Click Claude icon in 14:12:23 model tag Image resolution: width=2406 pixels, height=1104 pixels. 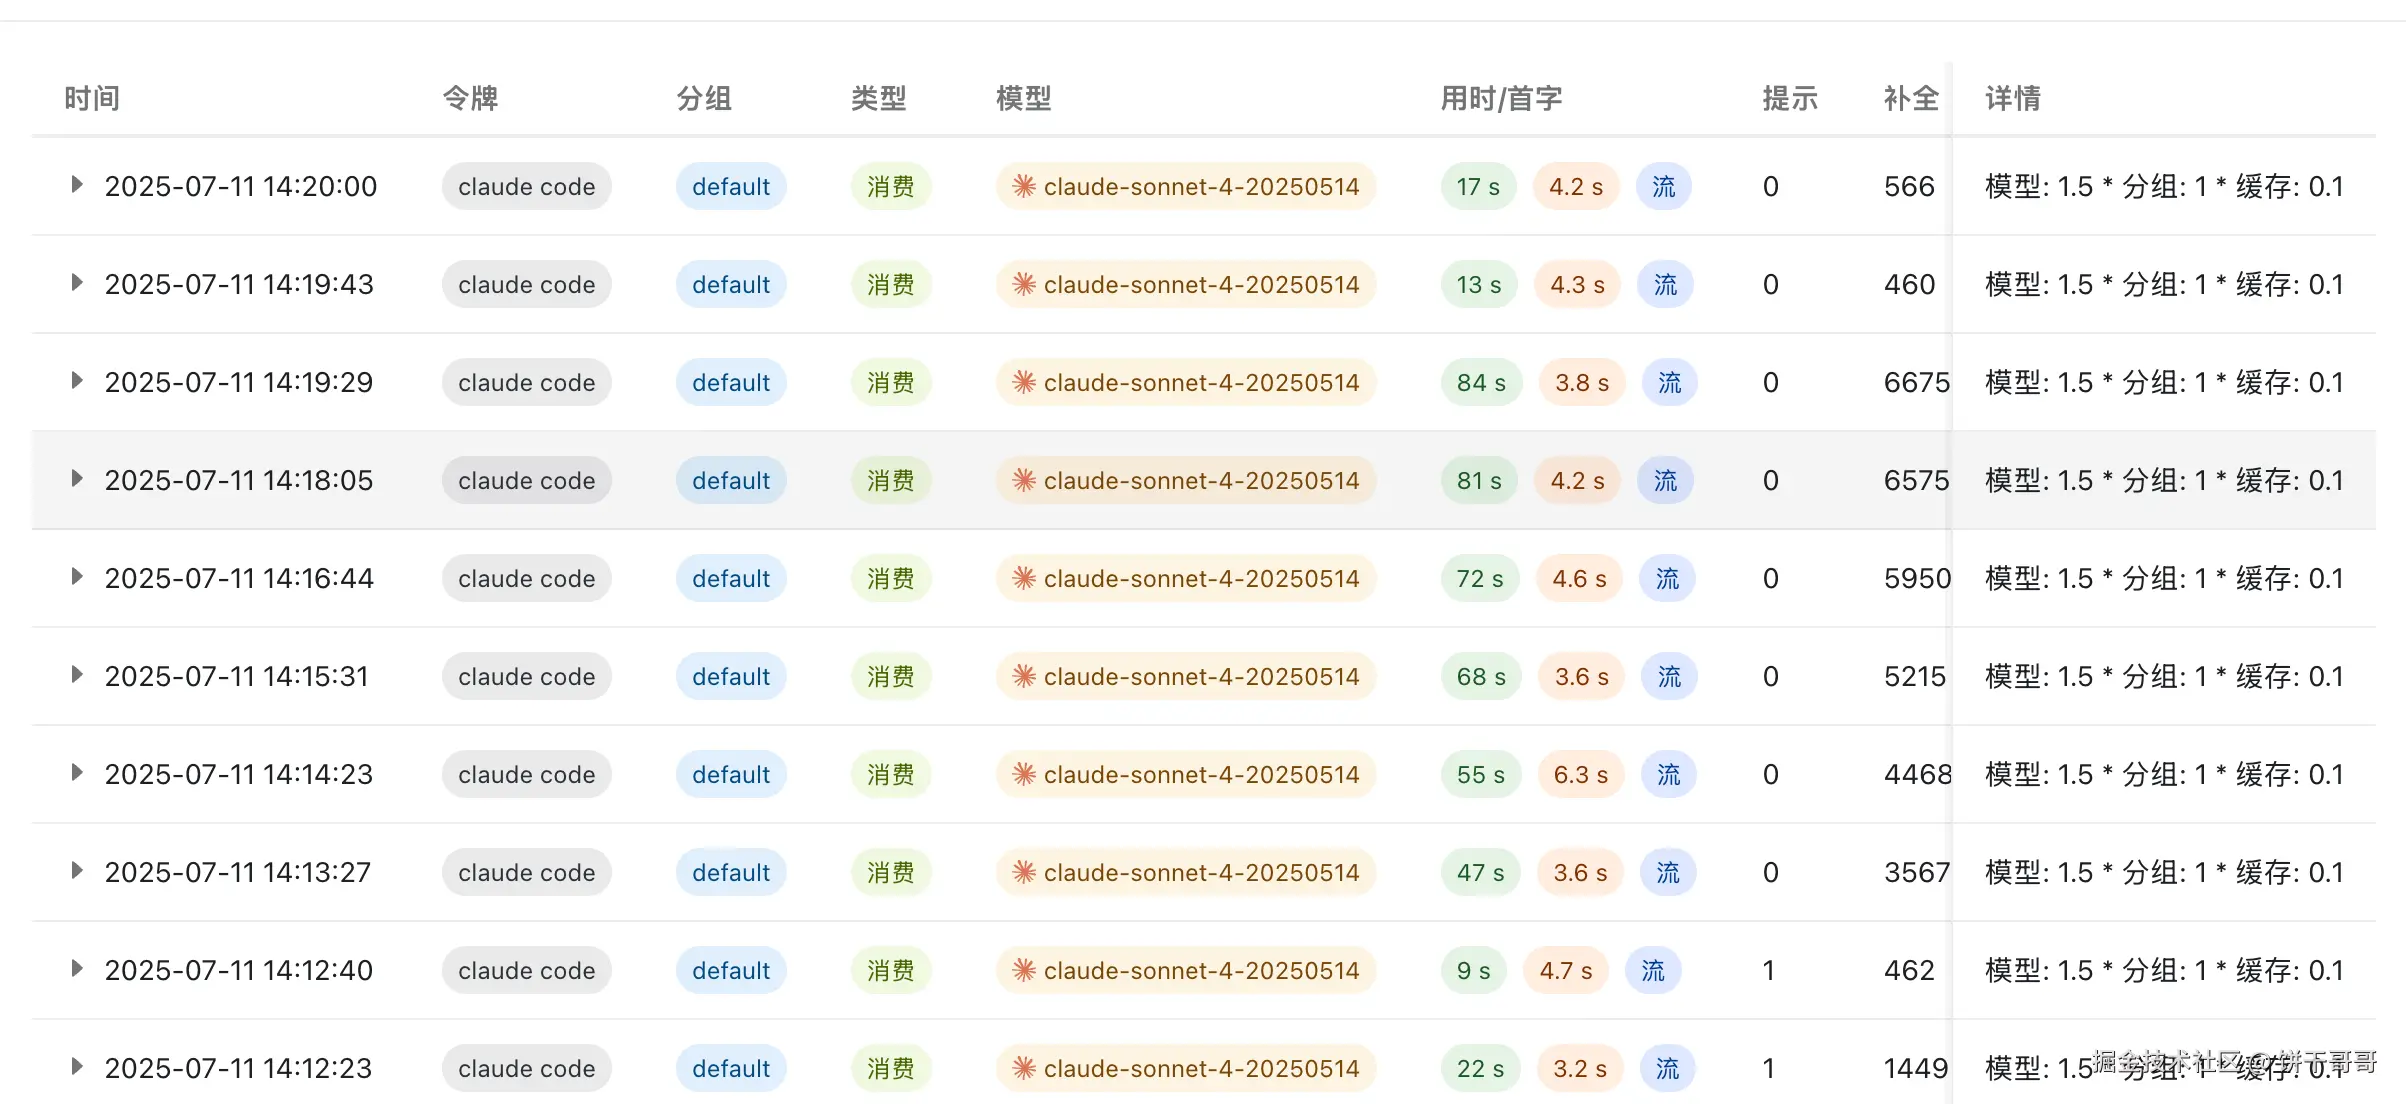point(1023,1068)
